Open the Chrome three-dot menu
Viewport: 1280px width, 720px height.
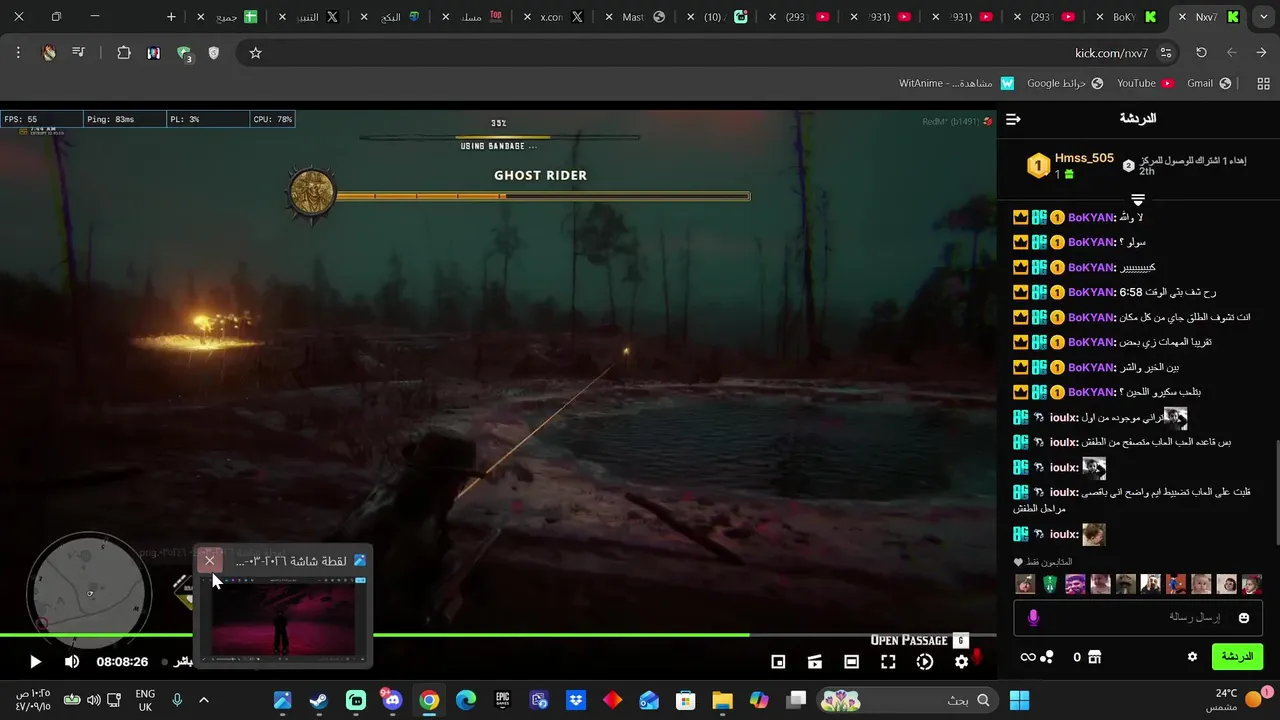click(18, 53)
